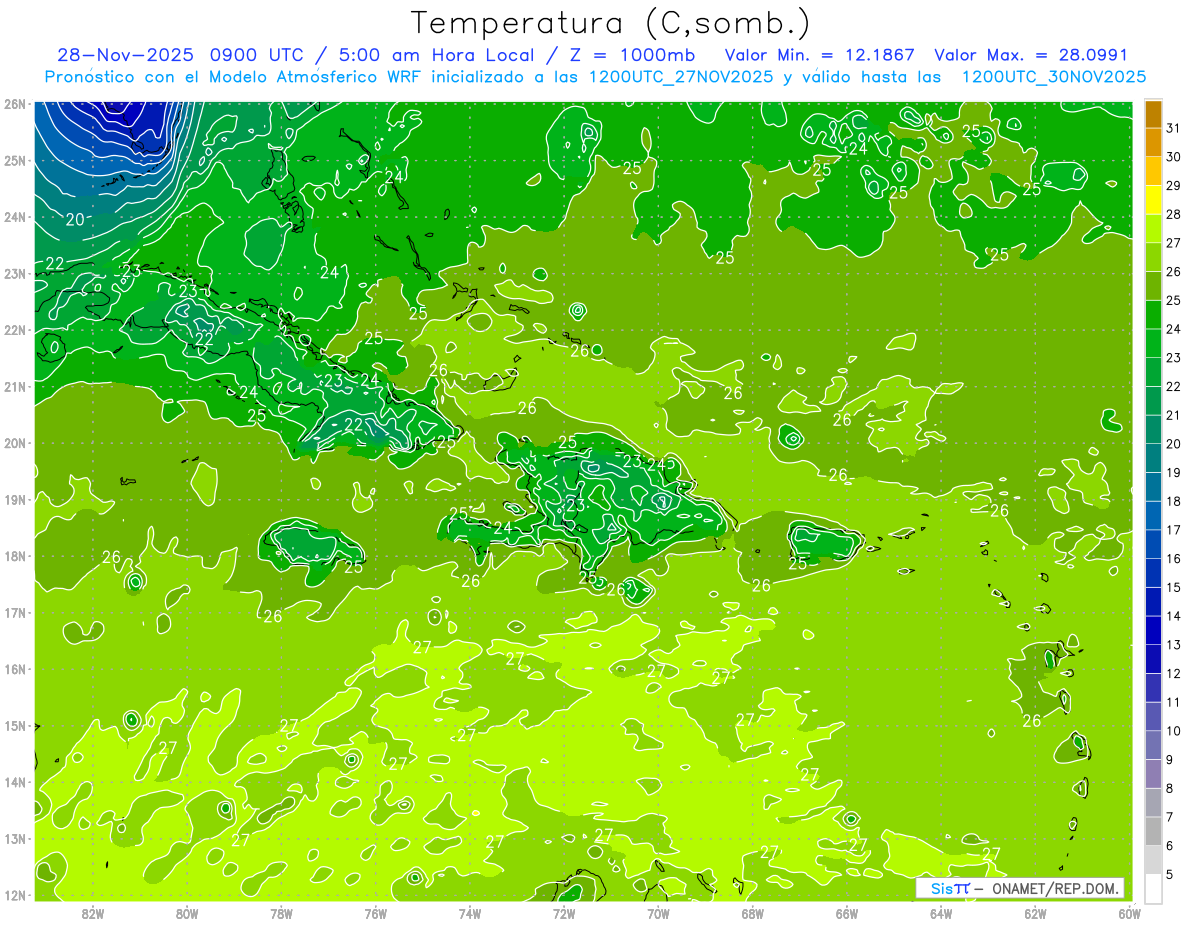Click the "68W" longitude axis label
This screenshot has width=1200, height=927.
752,913
